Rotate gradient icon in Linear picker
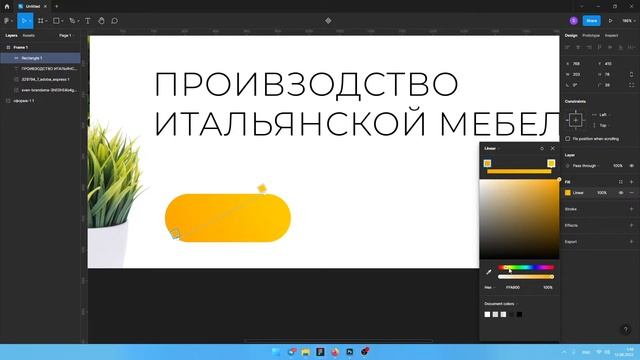The height and width of the screenshot is (360, 640). (542, 149)
